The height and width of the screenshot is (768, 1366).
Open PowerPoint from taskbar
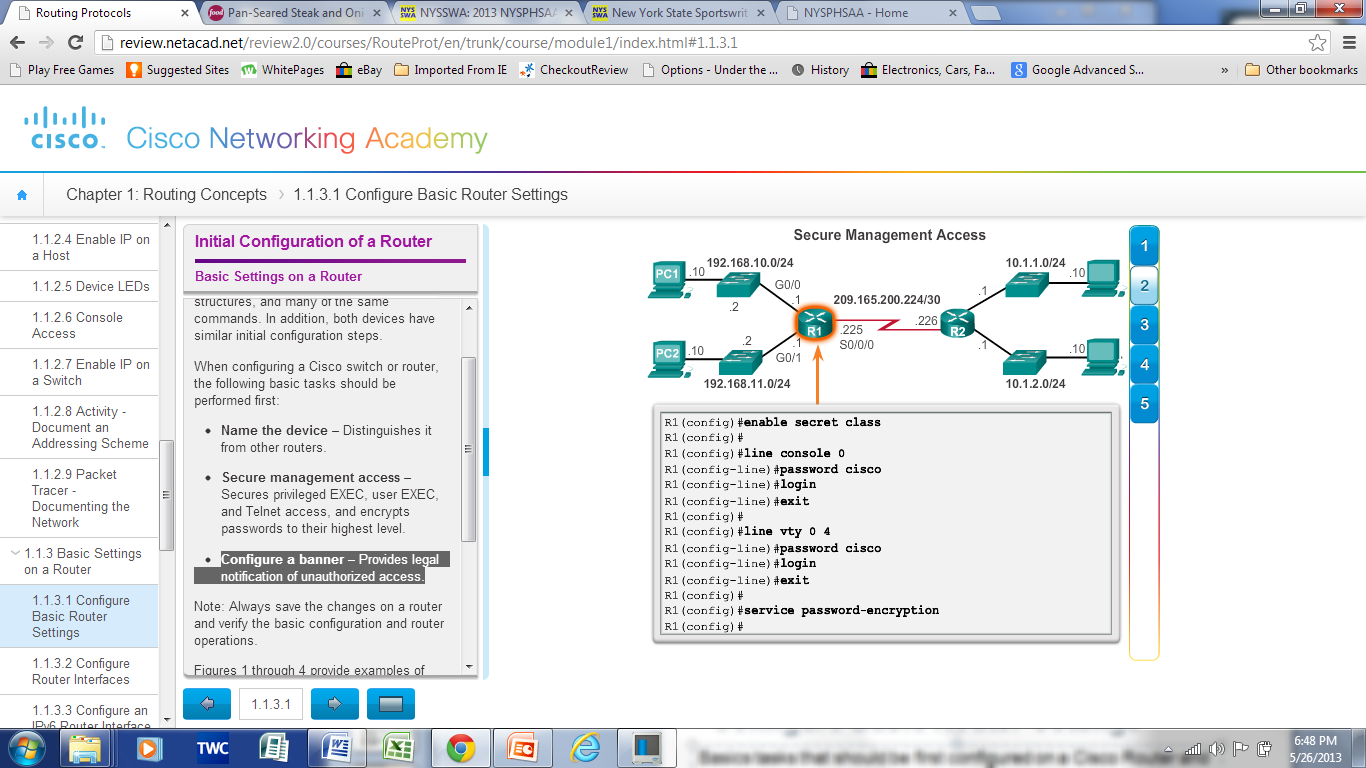point(523,748)
